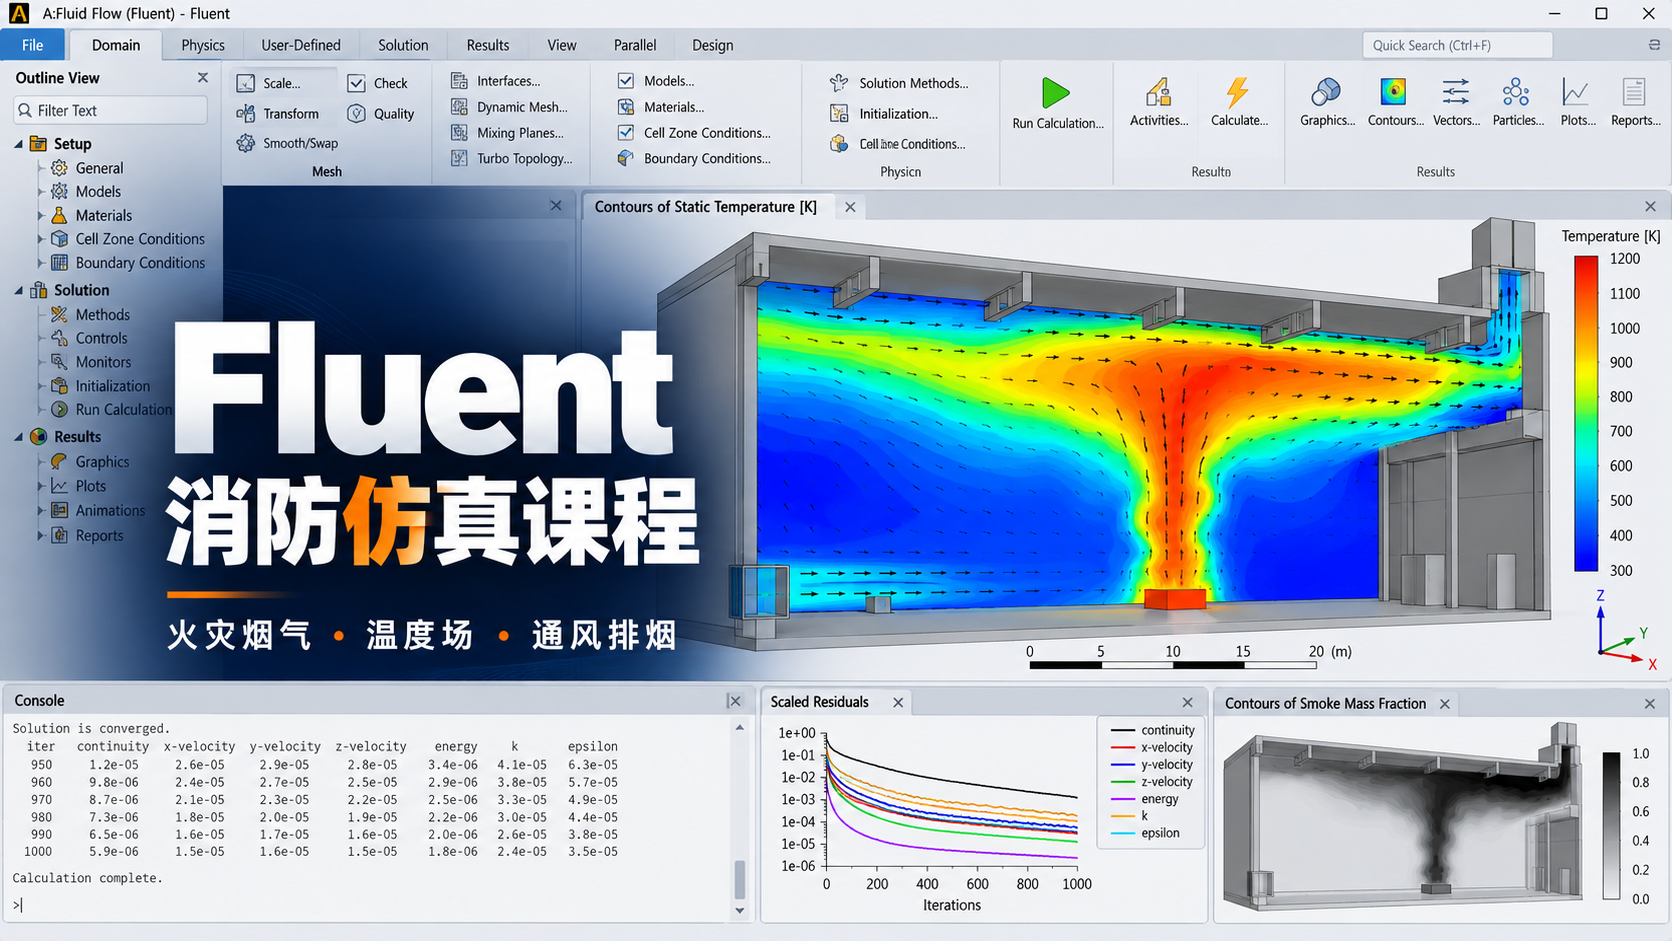The width and height of the screenshot is (1672, 941).
Task: Click the temperature color legend bar
Action: [1586, 414]
